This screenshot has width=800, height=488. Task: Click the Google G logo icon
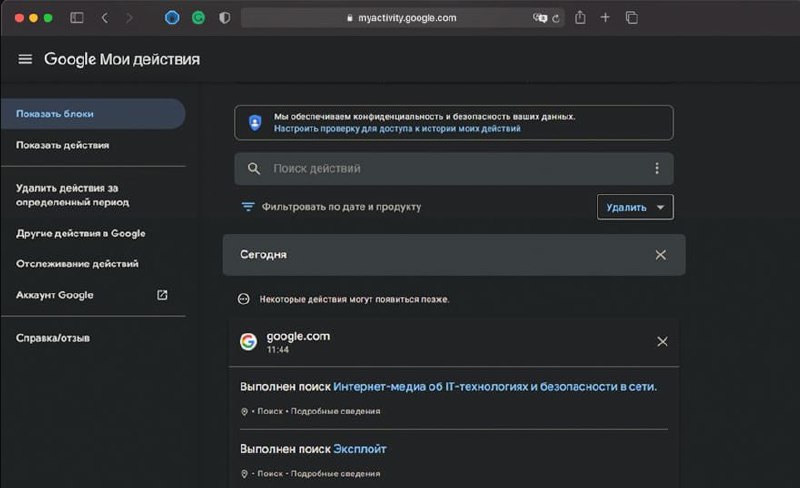248,341
